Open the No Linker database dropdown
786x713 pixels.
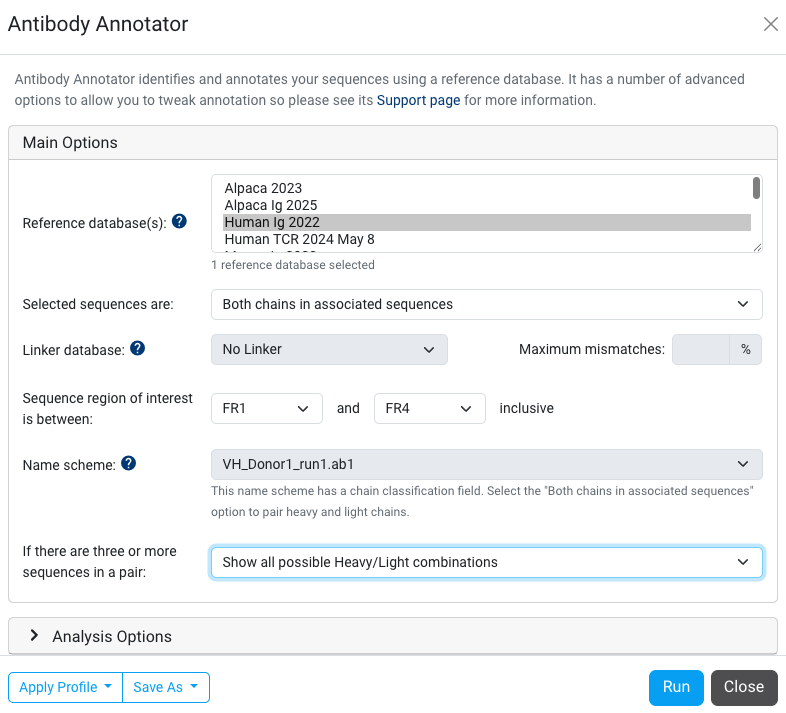click(x=329, y=349)
